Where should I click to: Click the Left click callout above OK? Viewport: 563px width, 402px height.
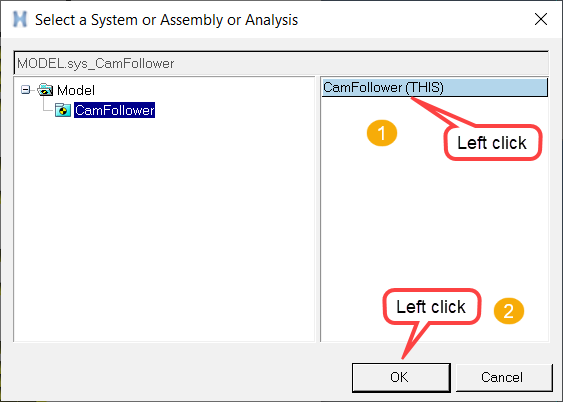432,307
